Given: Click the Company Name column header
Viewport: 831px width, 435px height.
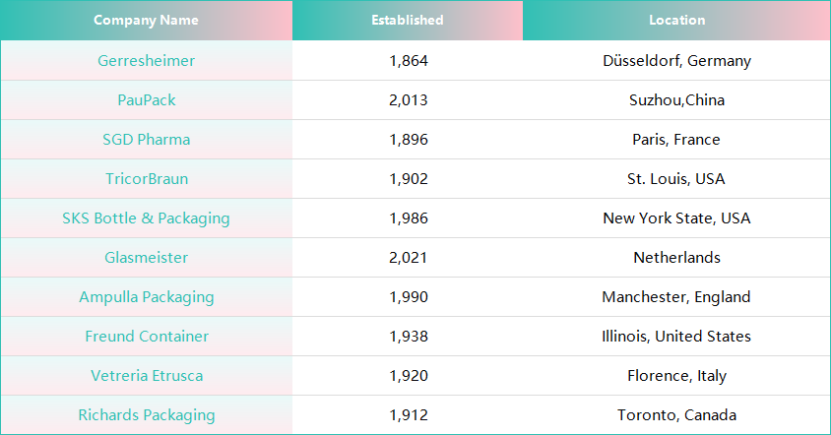Looking at the screenshot, I should click(146, 20).
